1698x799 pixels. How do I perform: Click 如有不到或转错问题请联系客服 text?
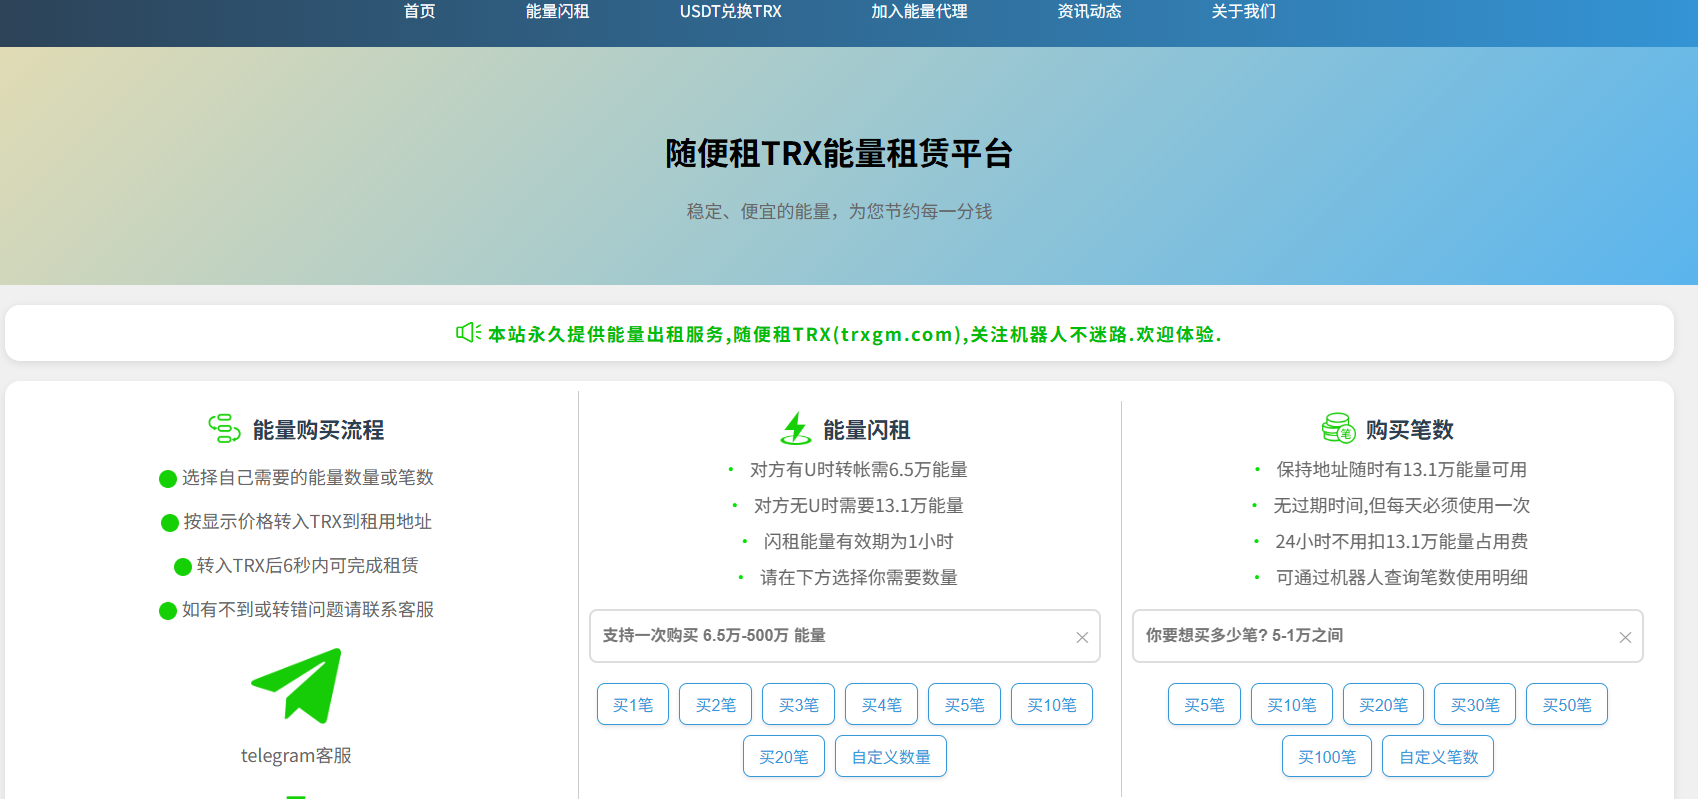pos(308,609)
